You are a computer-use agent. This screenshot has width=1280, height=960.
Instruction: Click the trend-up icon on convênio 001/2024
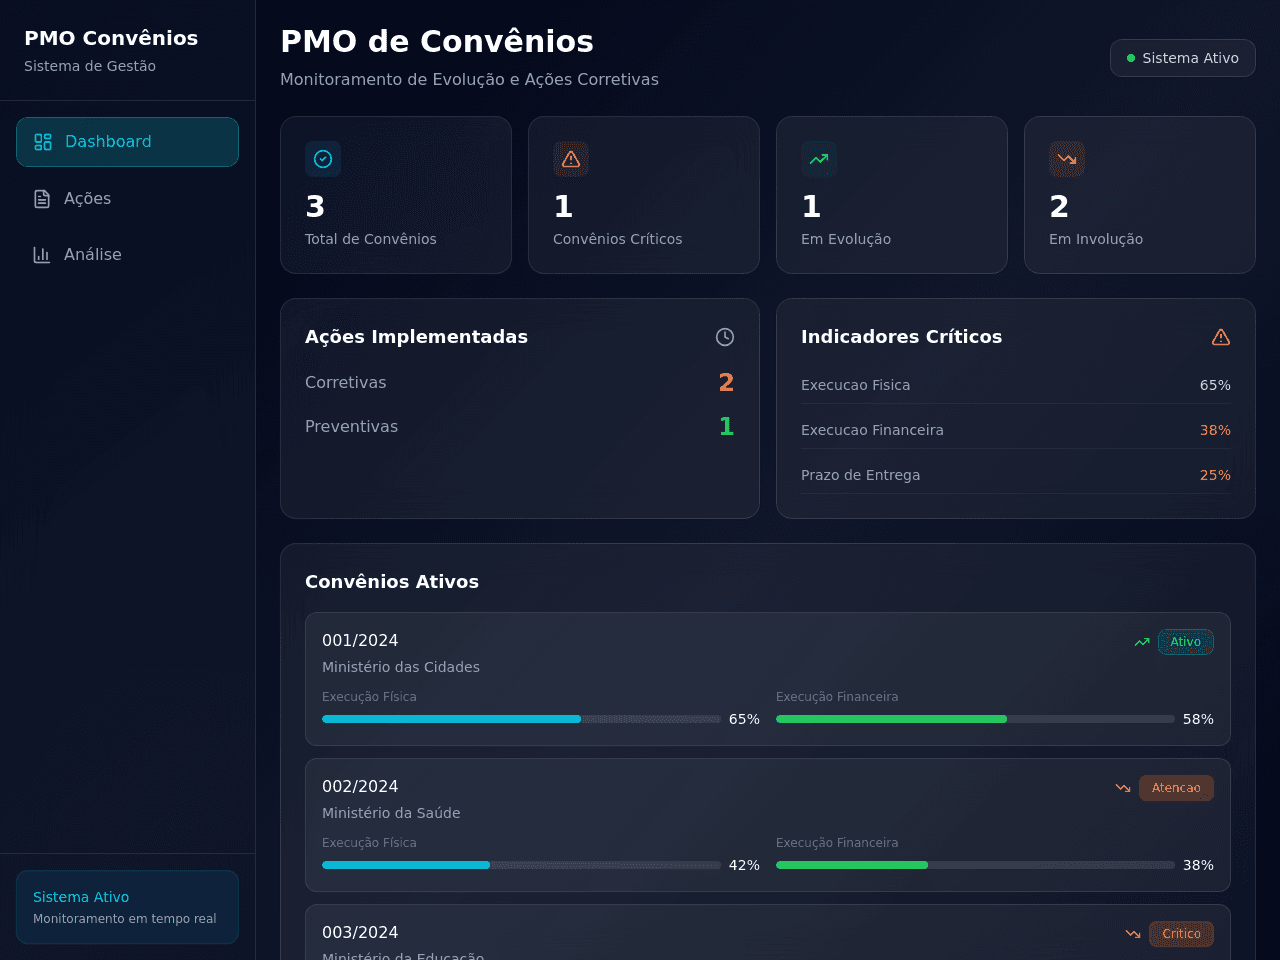[x=1142, y=642]
